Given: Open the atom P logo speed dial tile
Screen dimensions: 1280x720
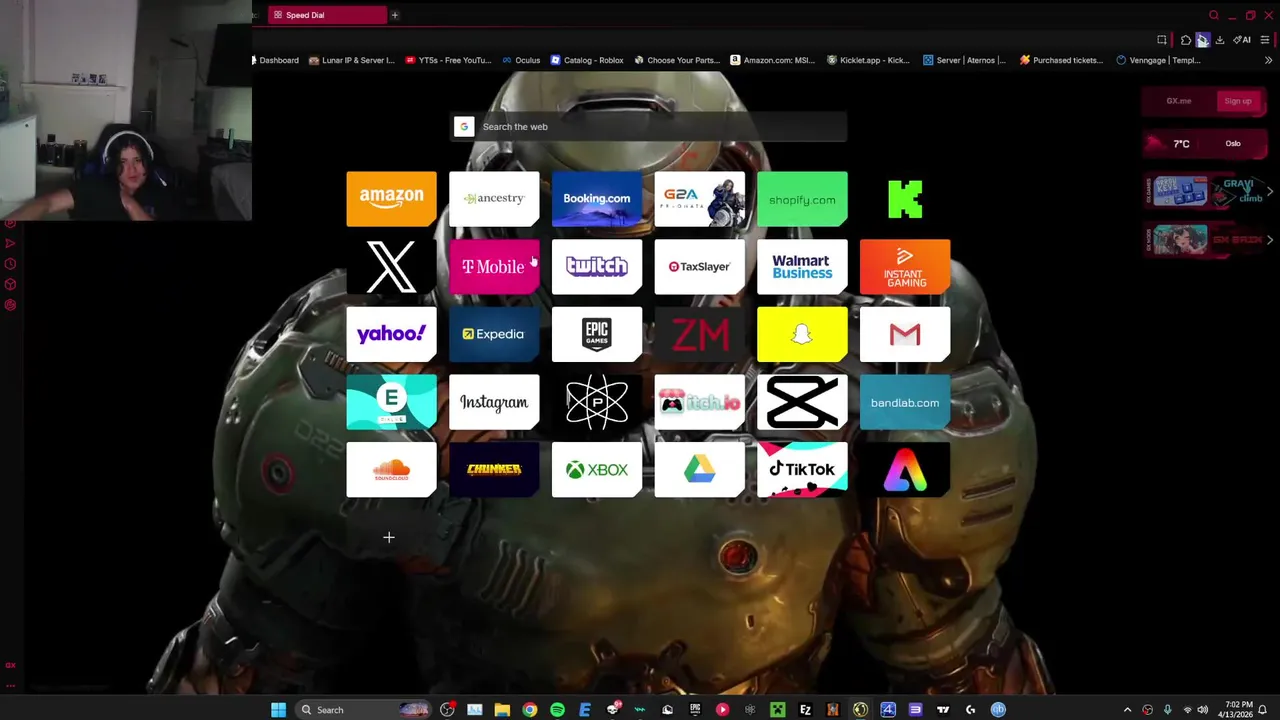Looking at the screenshot, I should click(596, 402).
